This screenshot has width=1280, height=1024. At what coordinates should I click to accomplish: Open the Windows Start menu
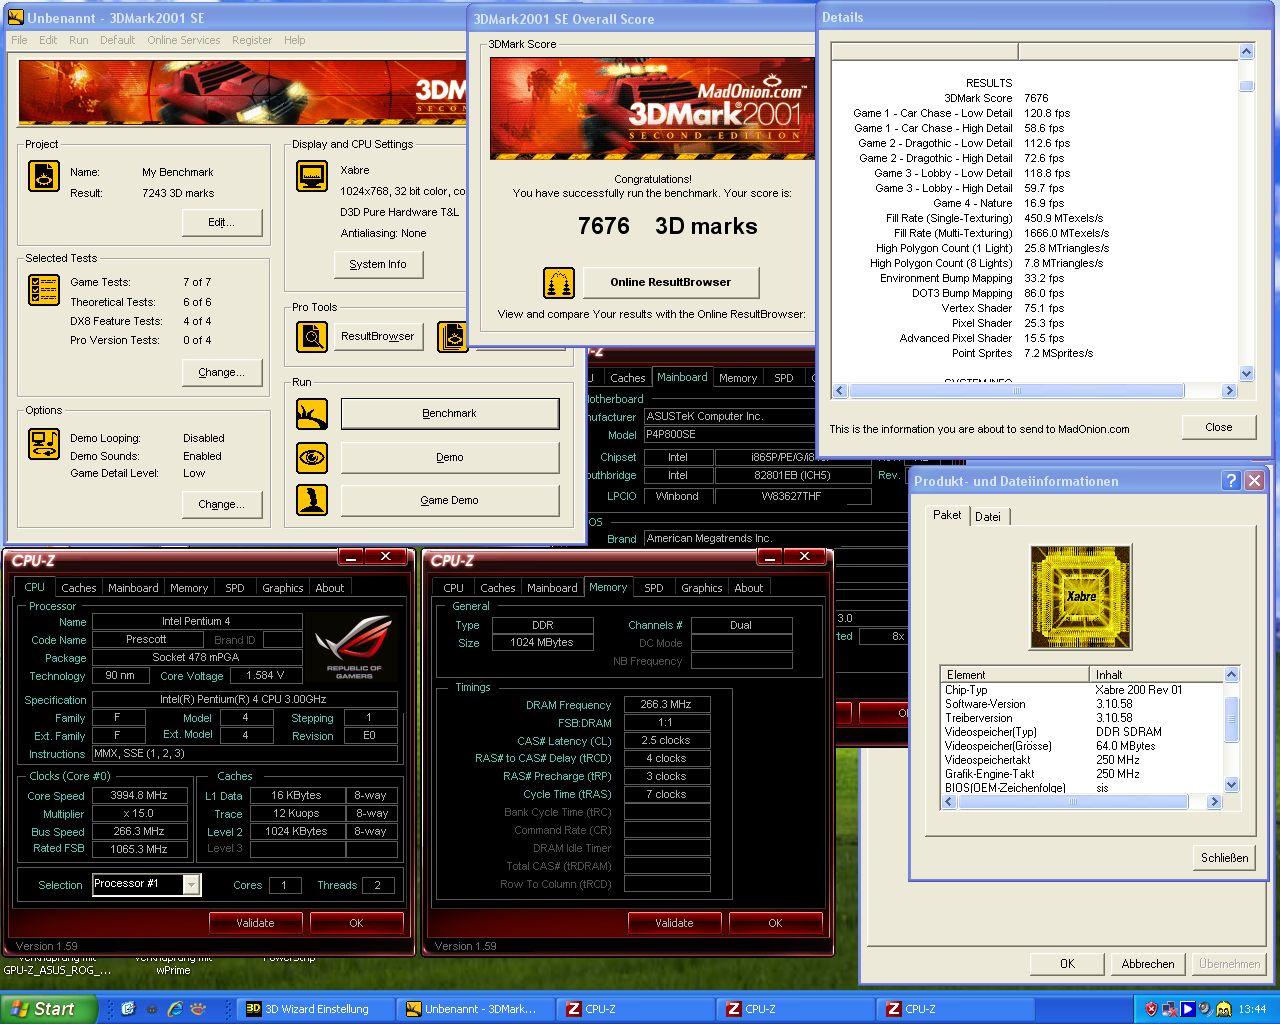click(49, 1009)
